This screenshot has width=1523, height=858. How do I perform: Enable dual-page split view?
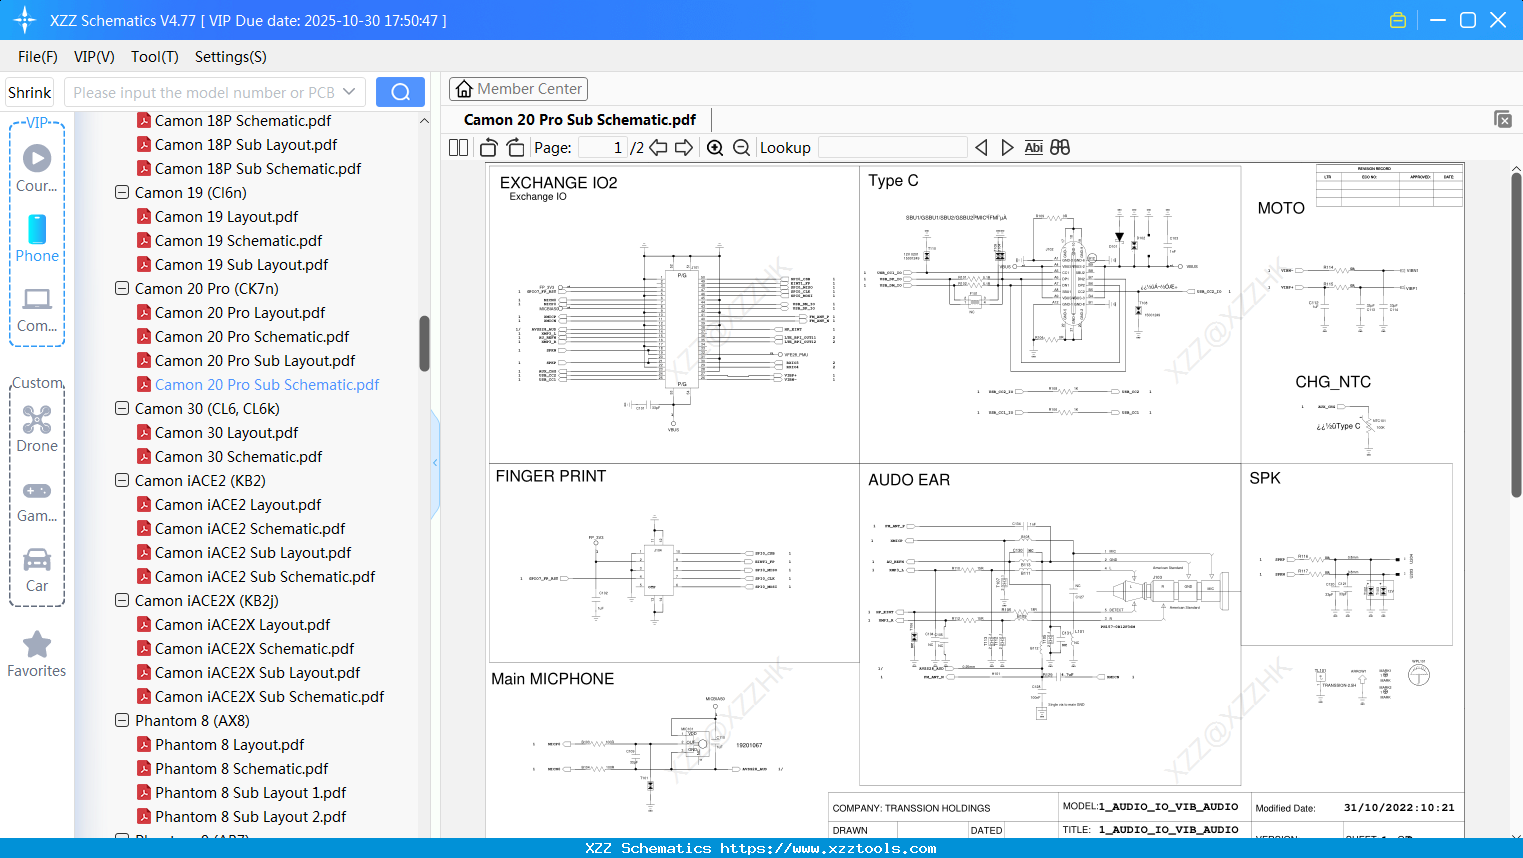point(457,147)
